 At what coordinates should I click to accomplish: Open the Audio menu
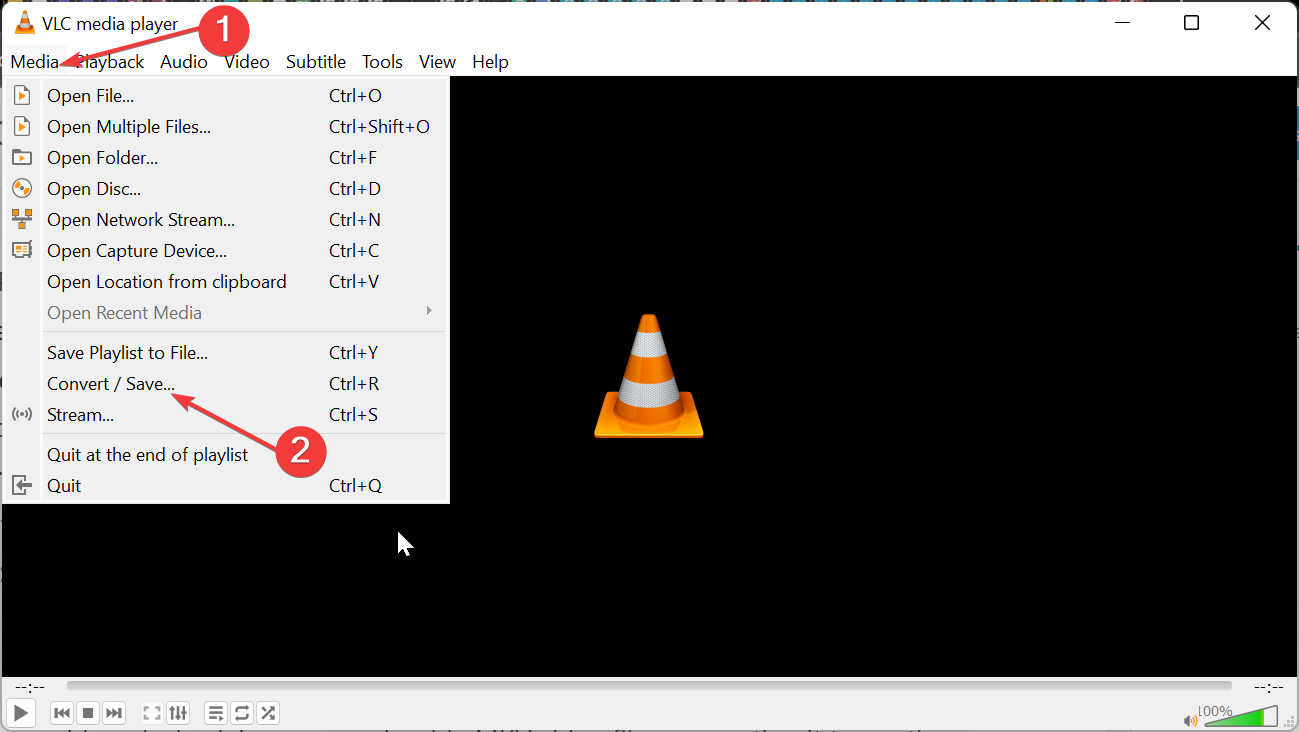184,62
